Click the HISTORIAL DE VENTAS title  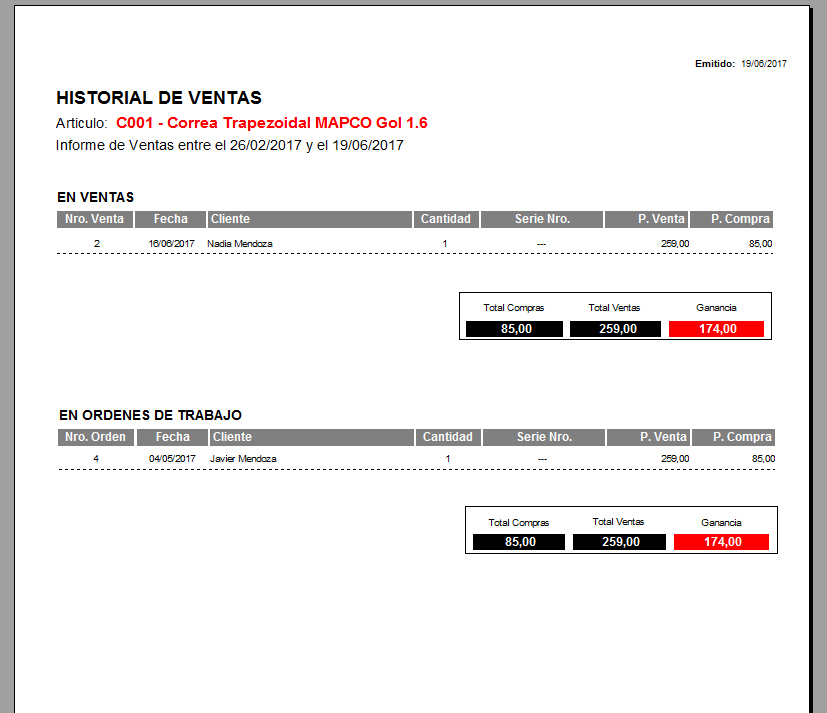(x=159, y=98)
